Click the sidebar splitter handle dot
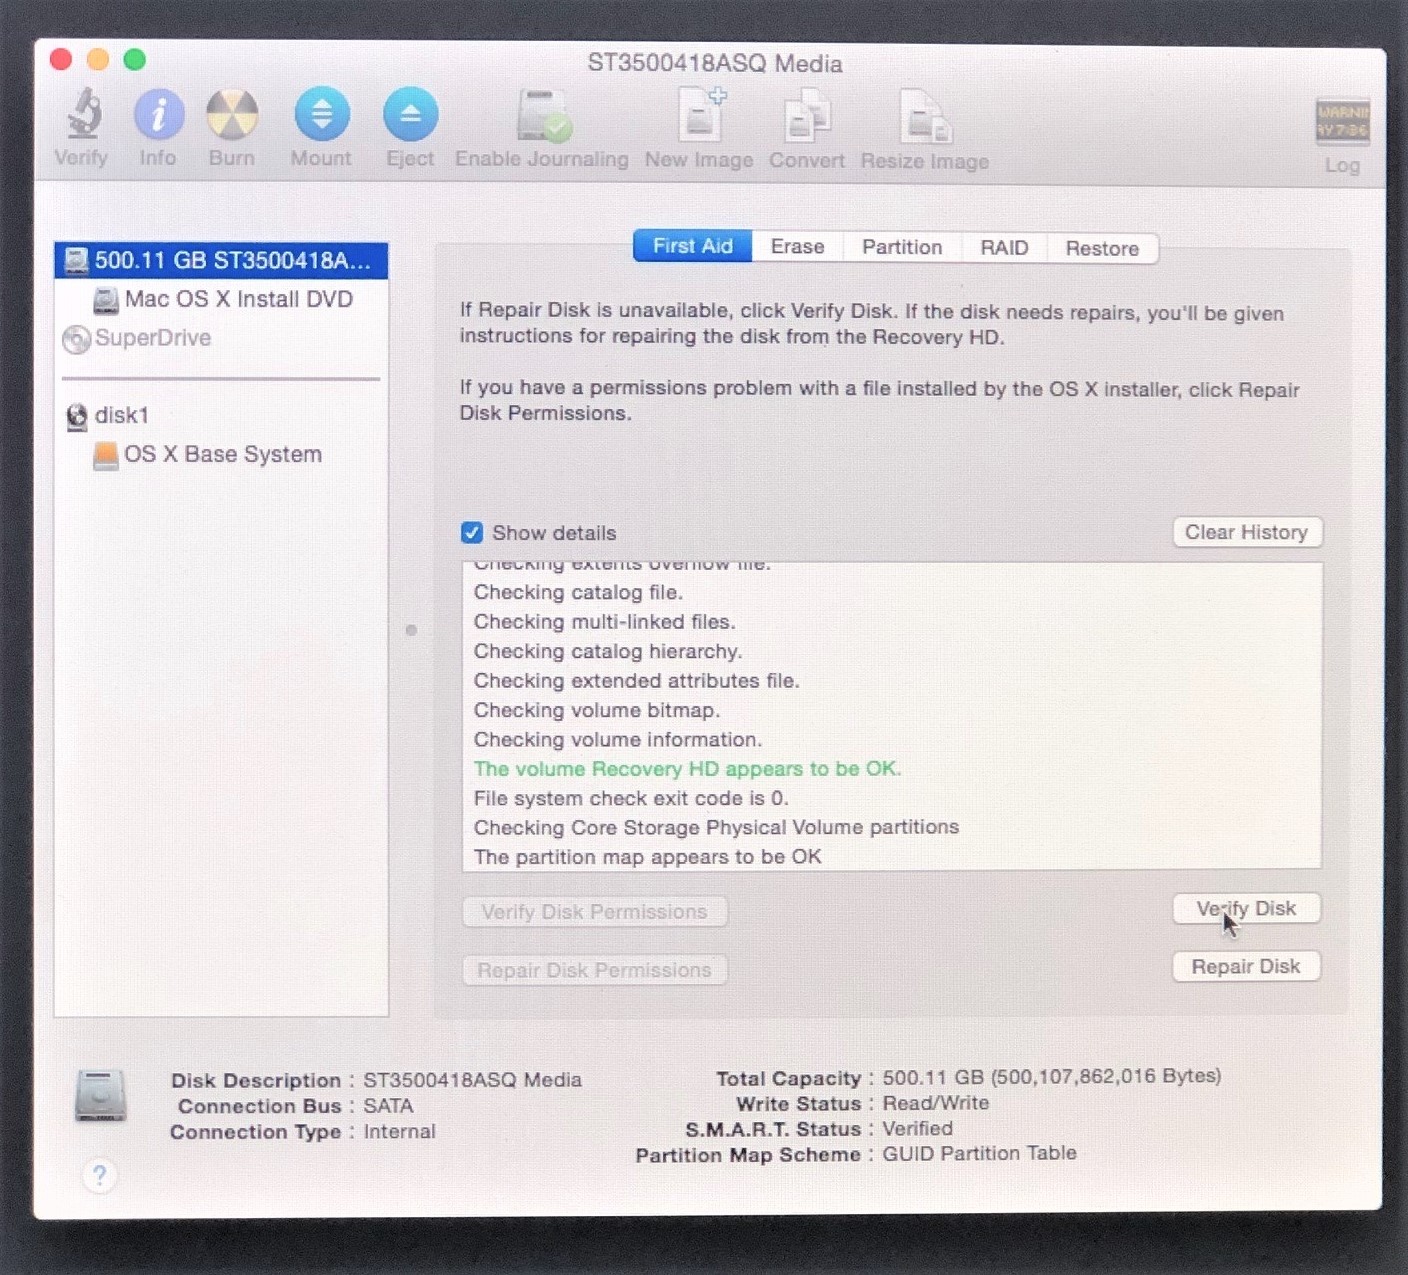This screenshot has height=1275, width=1408. click(411, 630)
